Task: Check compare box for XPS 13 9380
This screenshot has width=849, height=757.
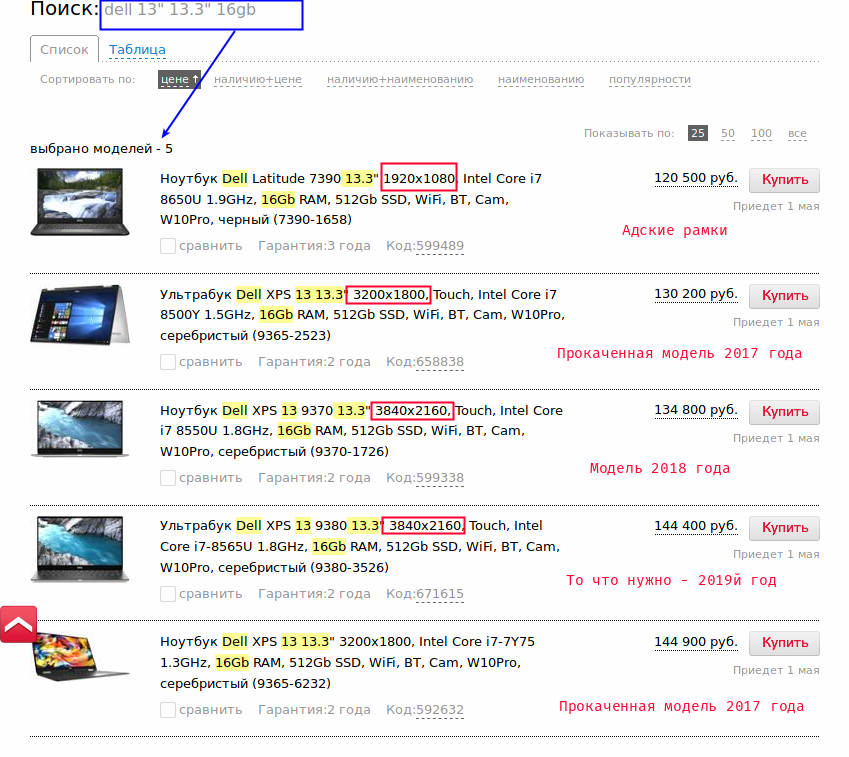Action: tap(168, 594)
